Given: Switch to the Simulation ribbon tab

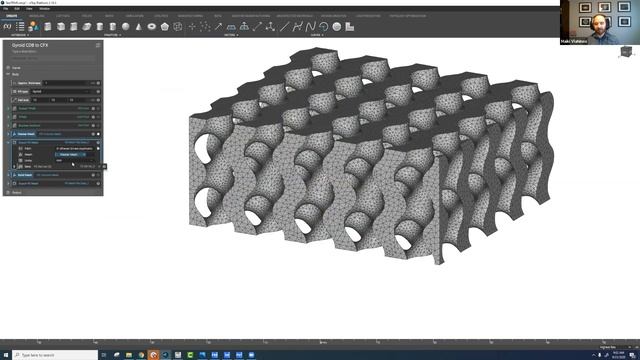Looking at the screenshot, I should point(134,16).
